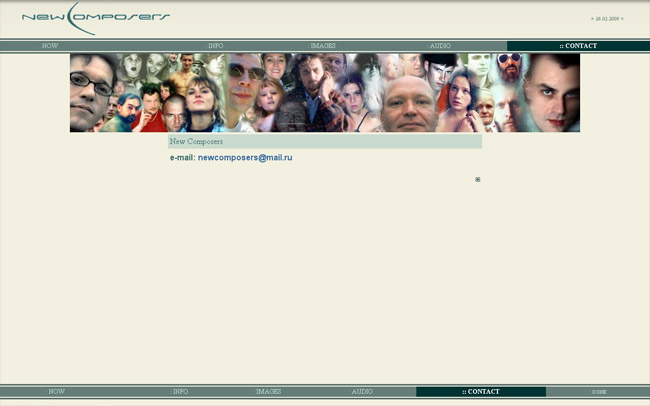Viewport: 650px width, 406px height.
Task: Go to IMAGES in the bottom navigation bar
Action: (x=268, y=391)
